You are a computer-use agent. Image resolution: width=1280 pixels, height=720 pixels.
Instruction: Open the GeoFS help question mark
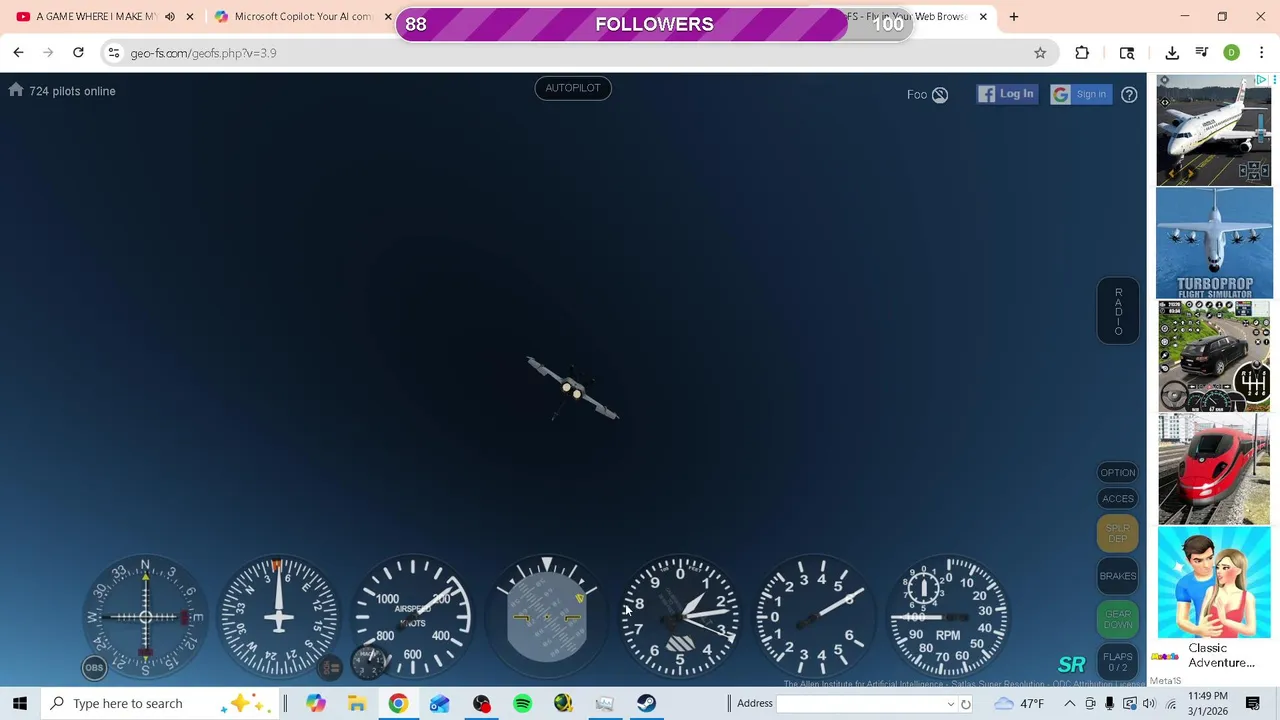coord(1129,95)
